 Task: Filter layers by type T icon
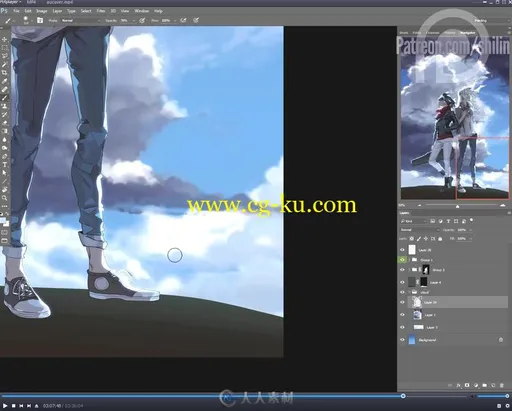click(448, 221)
